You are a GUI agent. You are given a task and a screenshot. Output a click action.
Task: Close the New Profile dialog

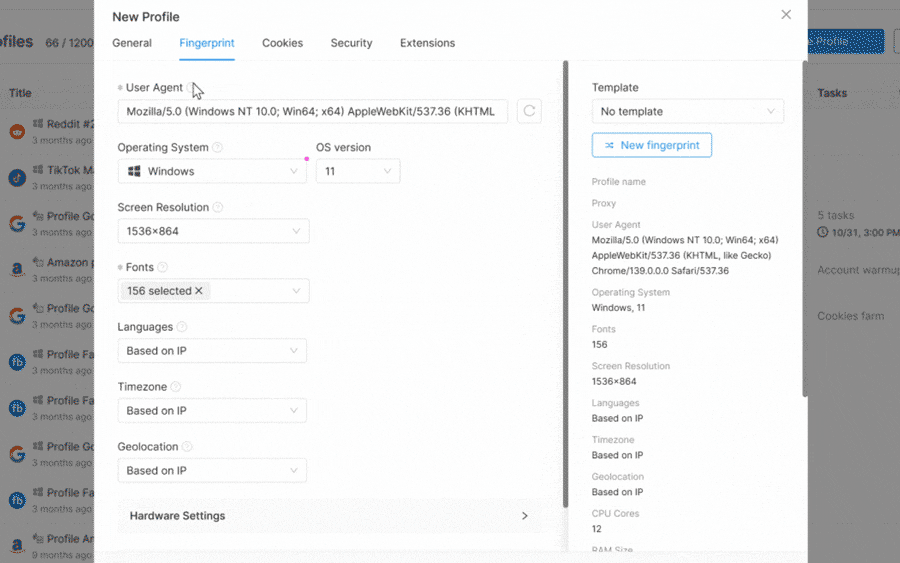pos(786,14)
